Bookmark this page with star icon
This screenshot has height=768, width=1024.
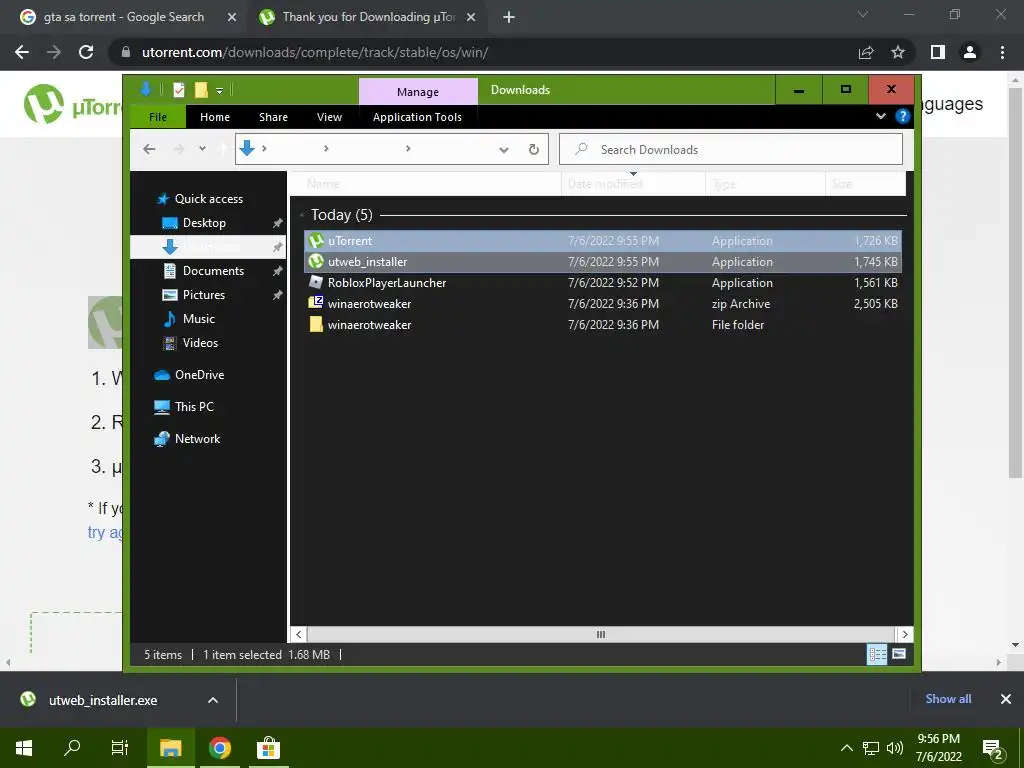(x=898, y=52)
